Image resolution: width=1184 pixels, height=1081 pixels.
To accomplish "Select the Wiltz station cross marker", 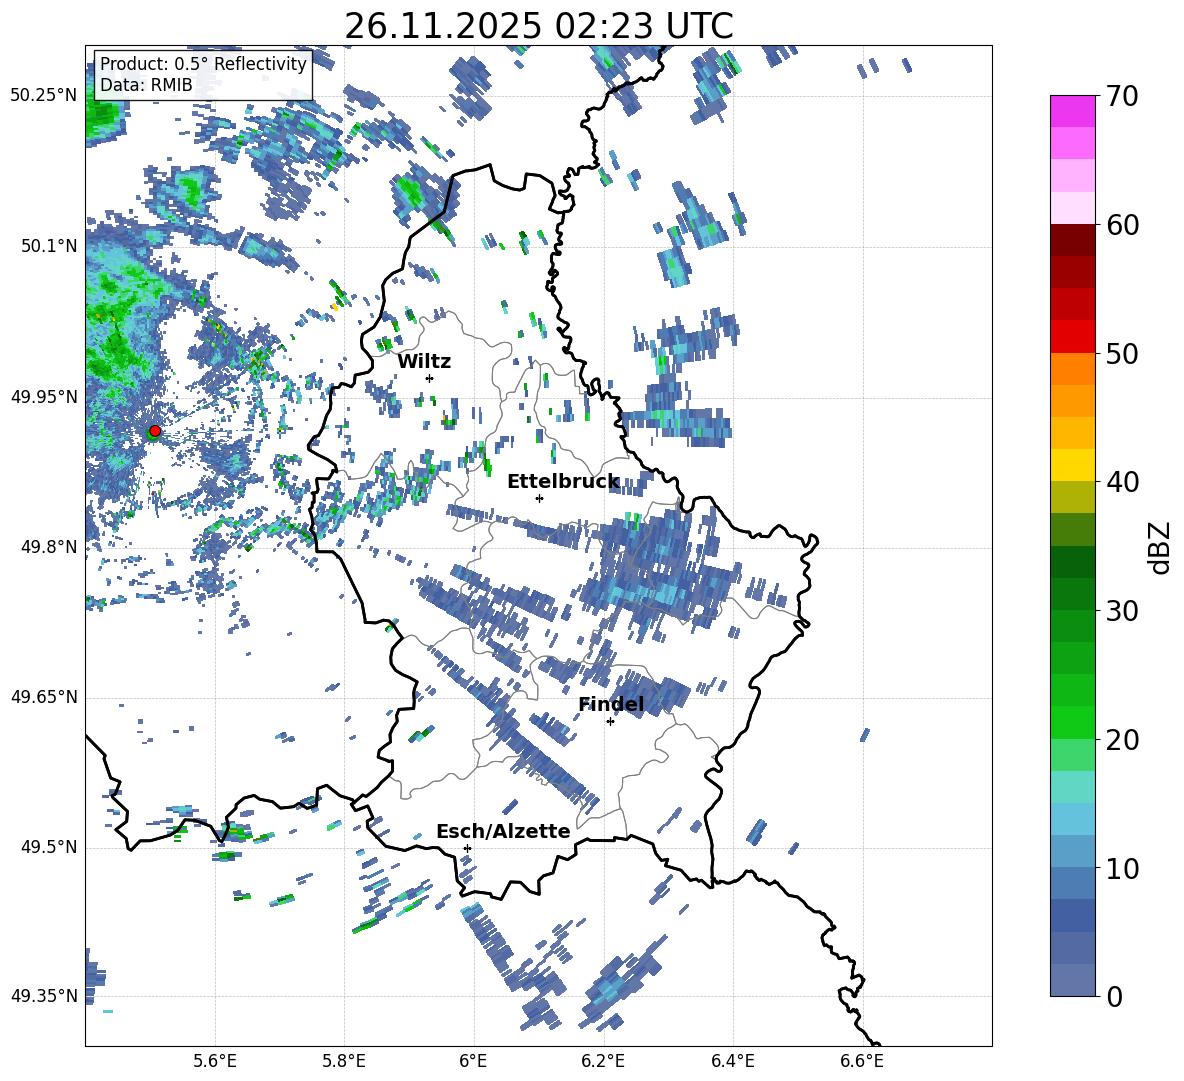I will coord(429,378).
